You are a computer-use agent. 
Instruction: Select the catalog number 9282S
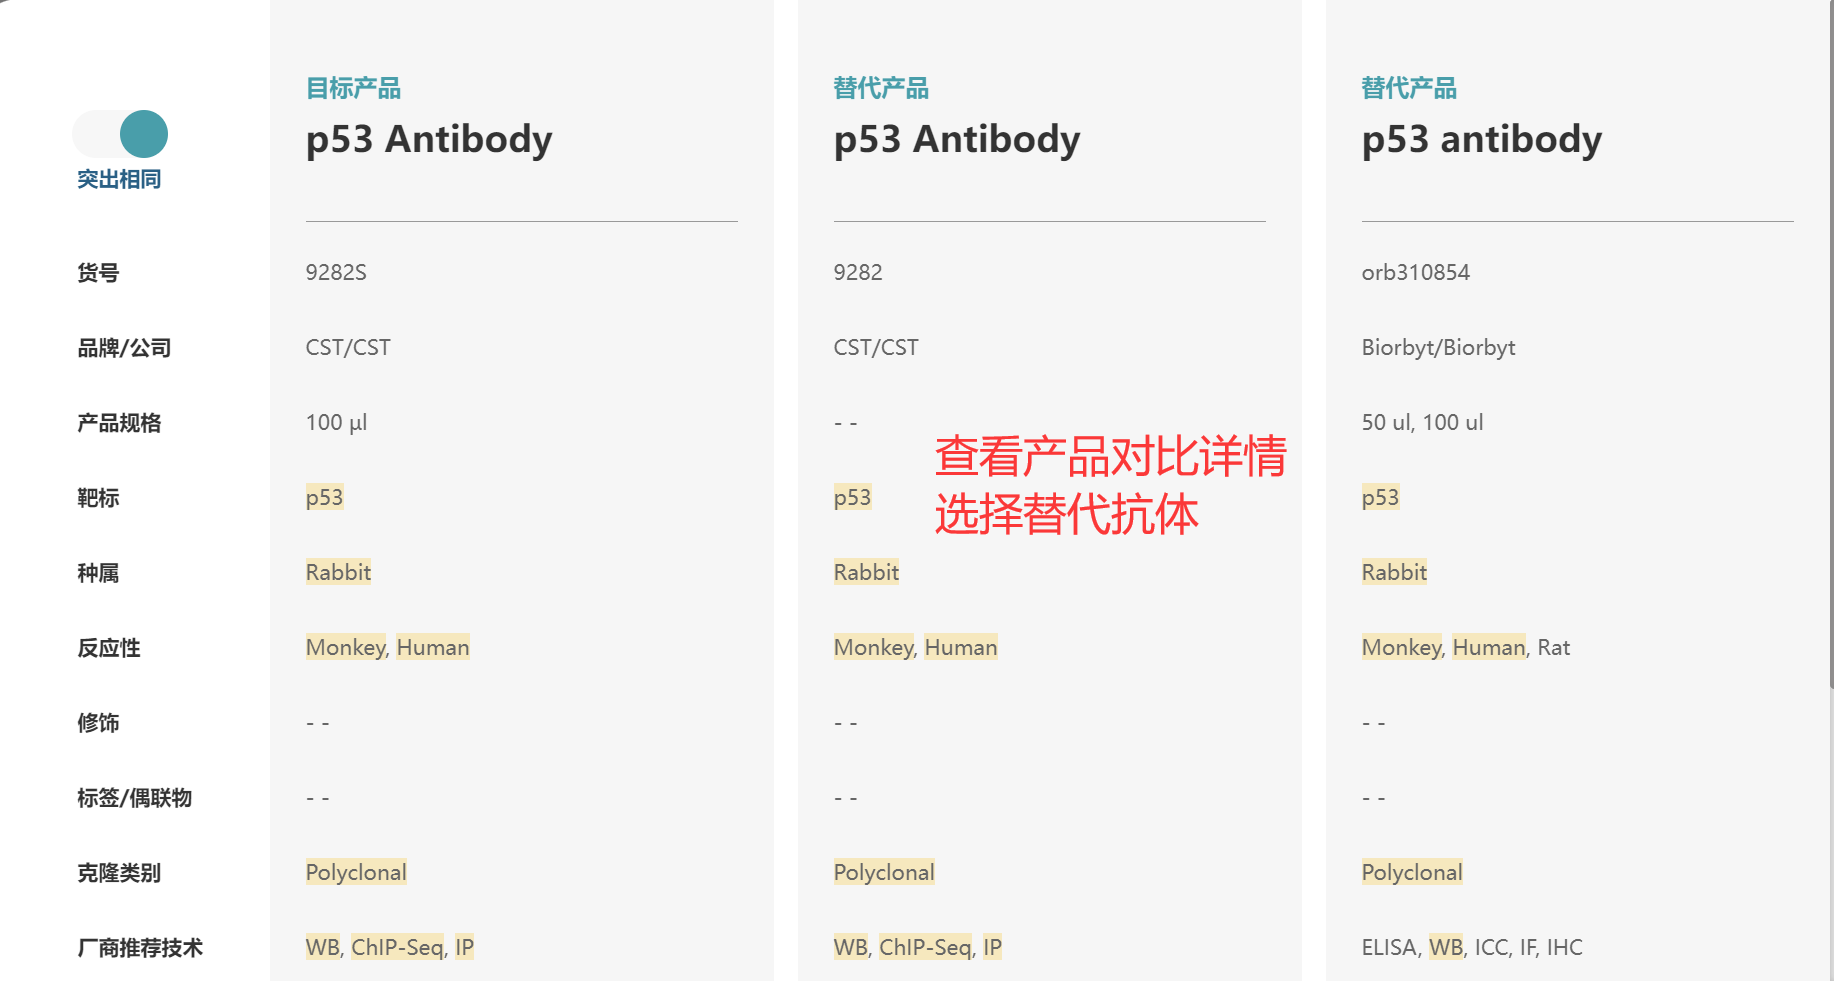pos(336,272)
